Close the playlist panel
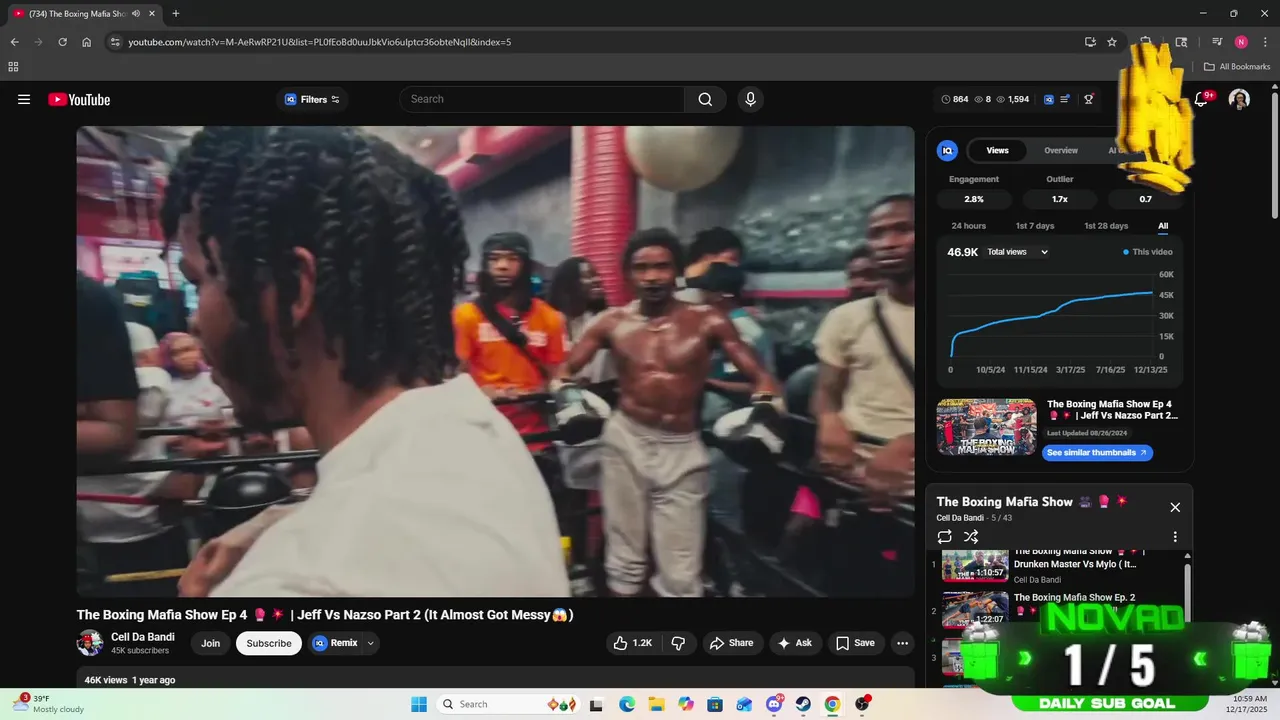 1175,507
